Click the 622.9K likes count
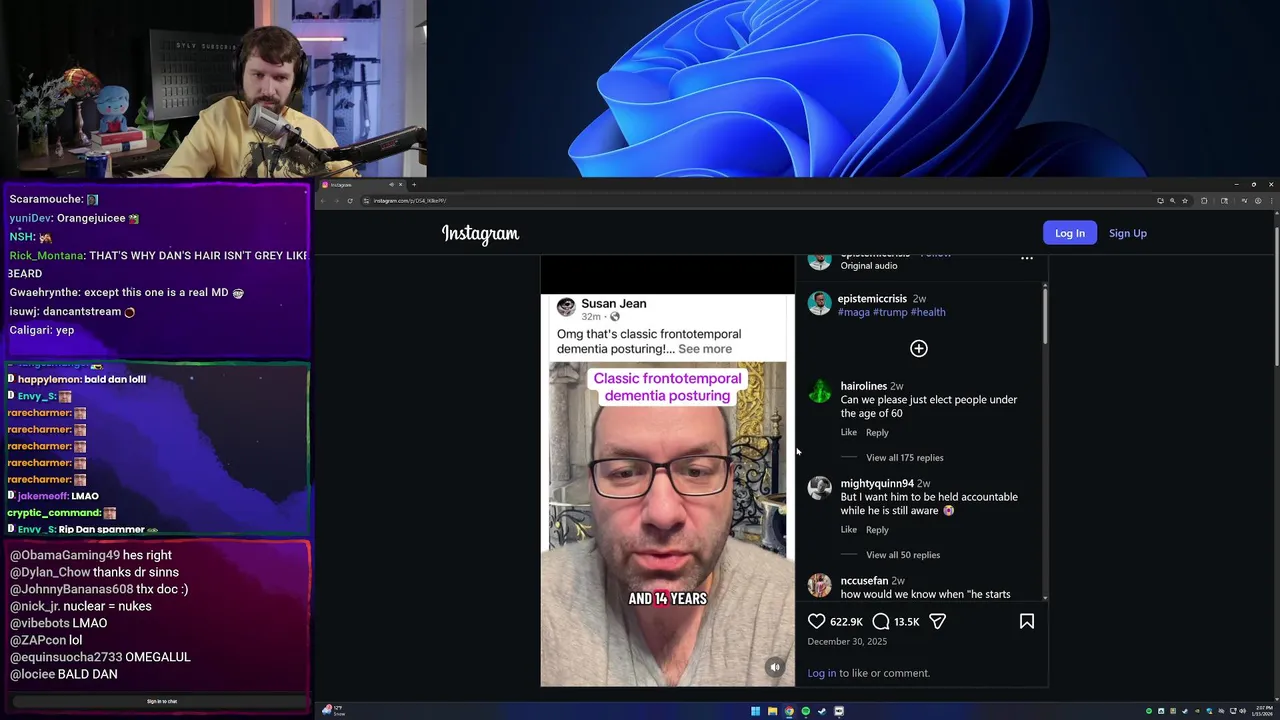Viewport: 1280px width, 720px height. [x=846, y=622]
